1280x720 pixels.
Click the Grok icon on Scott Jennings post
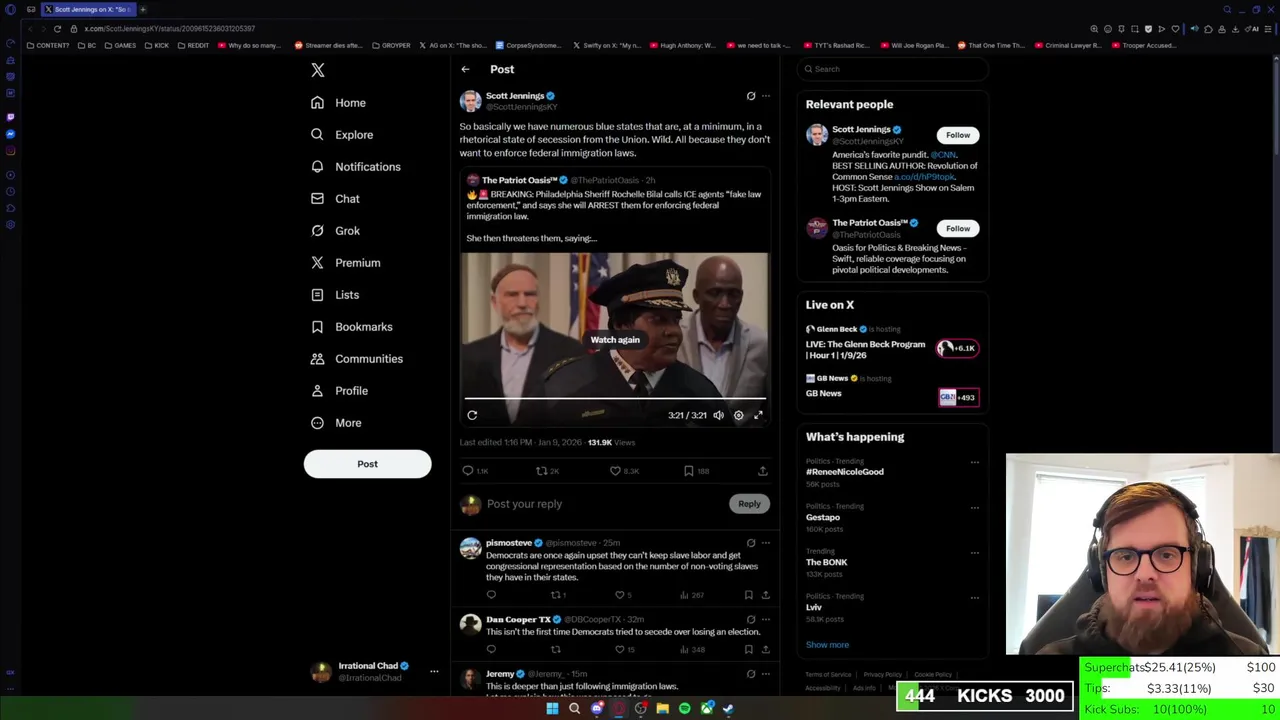pos(751,96)
